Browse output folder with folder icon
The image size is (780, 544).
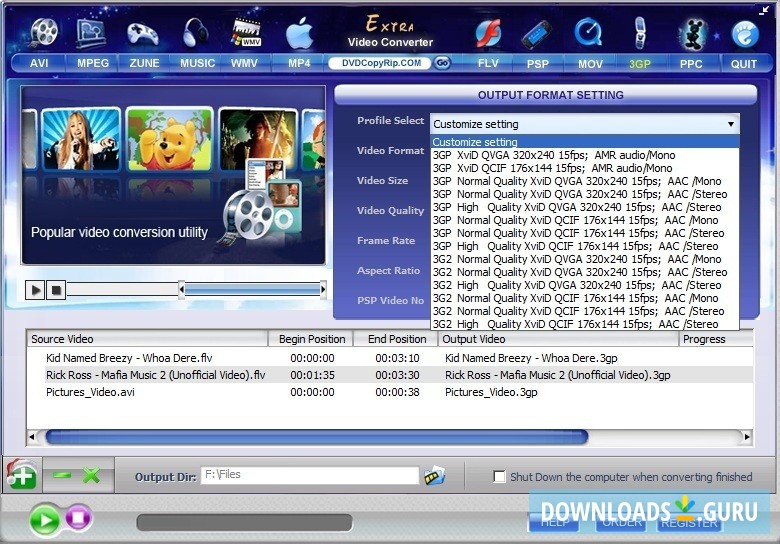(434, 475)
